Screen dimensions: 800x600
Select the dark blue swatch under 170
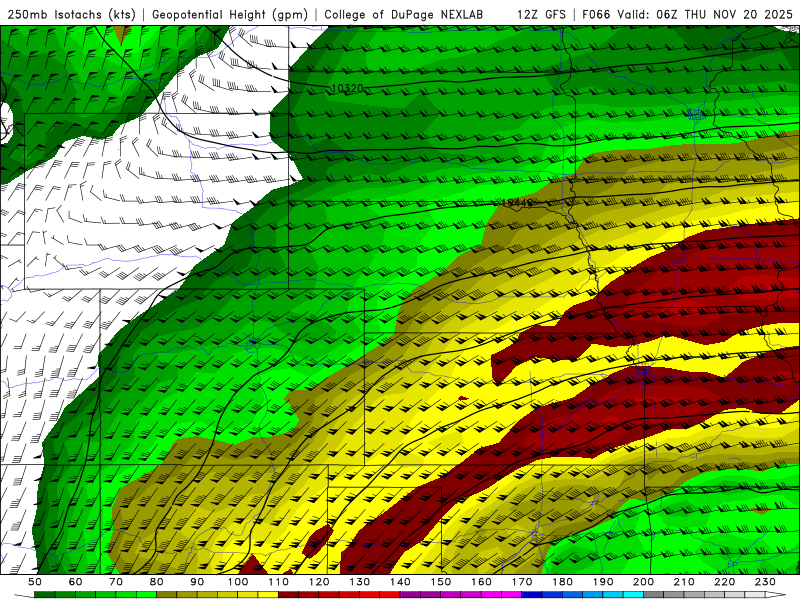532,595
